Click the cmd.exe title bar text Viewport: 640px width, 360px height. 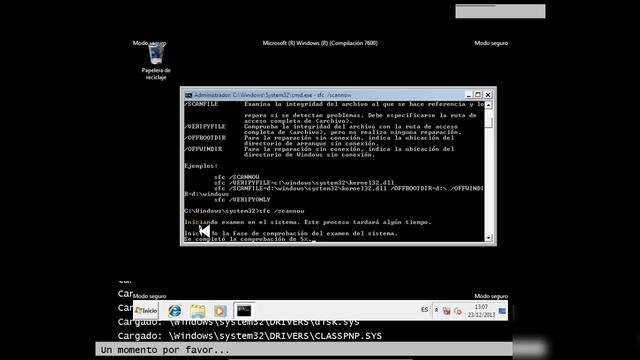pos(273,95)
